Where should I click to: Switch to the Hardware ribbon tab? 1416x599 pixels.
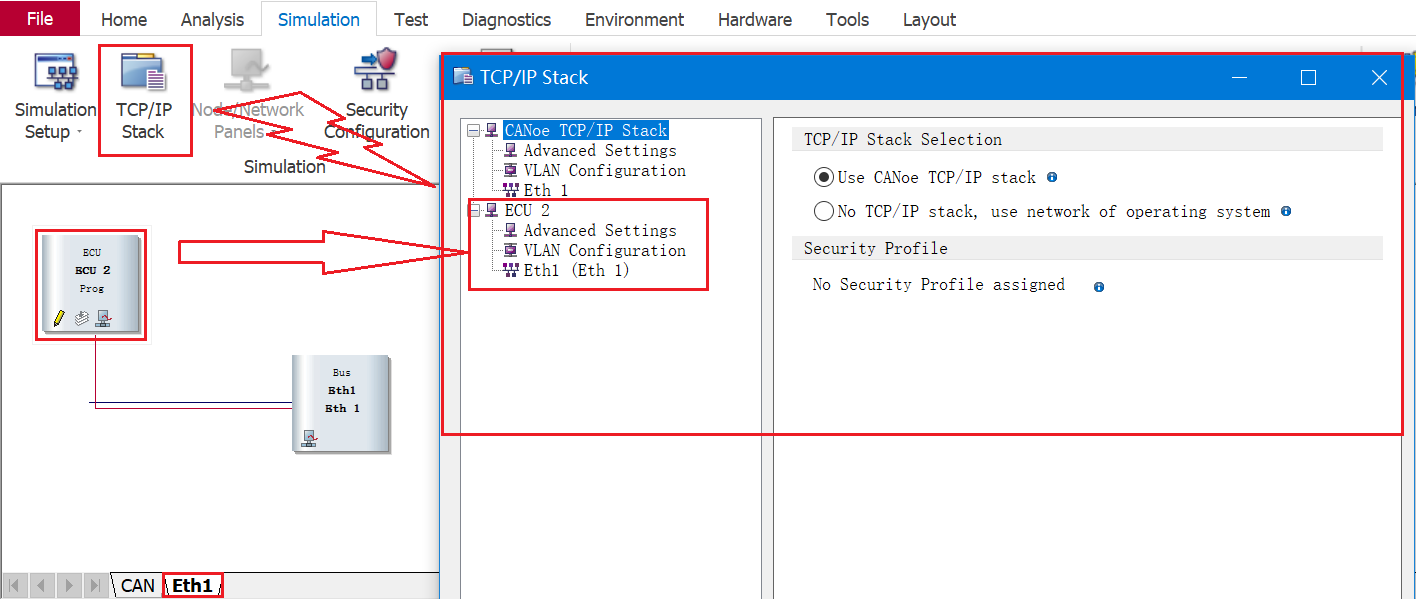coord(755,20)
